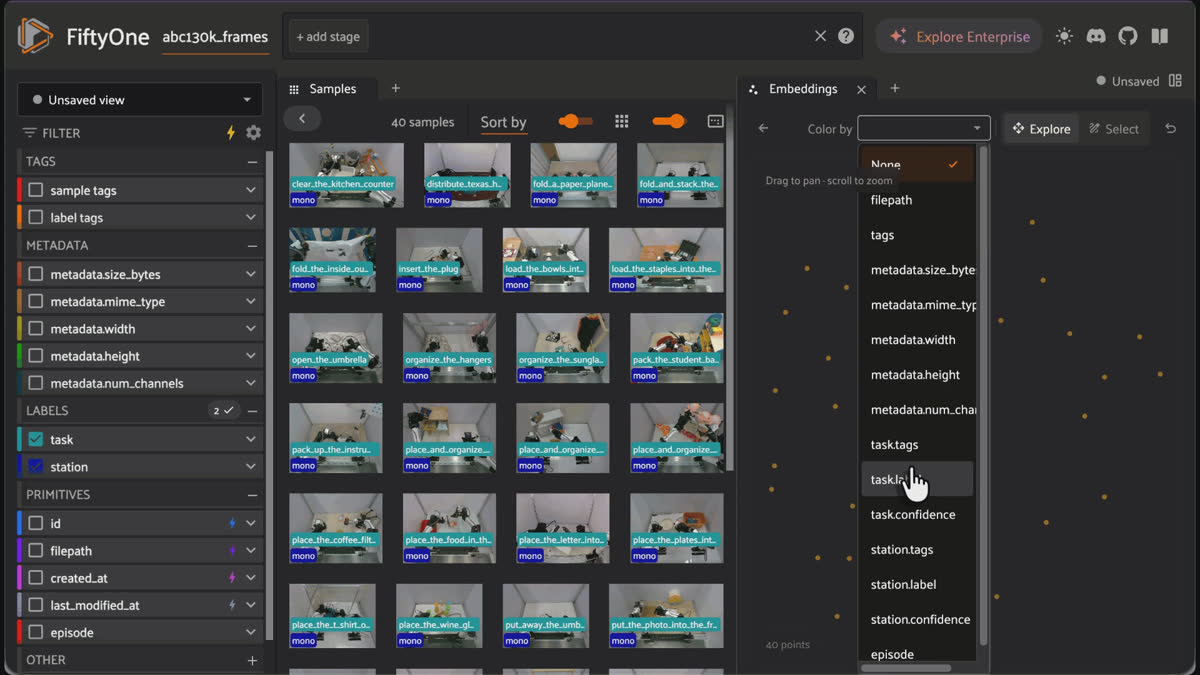Open display options icon in Samples toolbar

(x=715, y=121)
